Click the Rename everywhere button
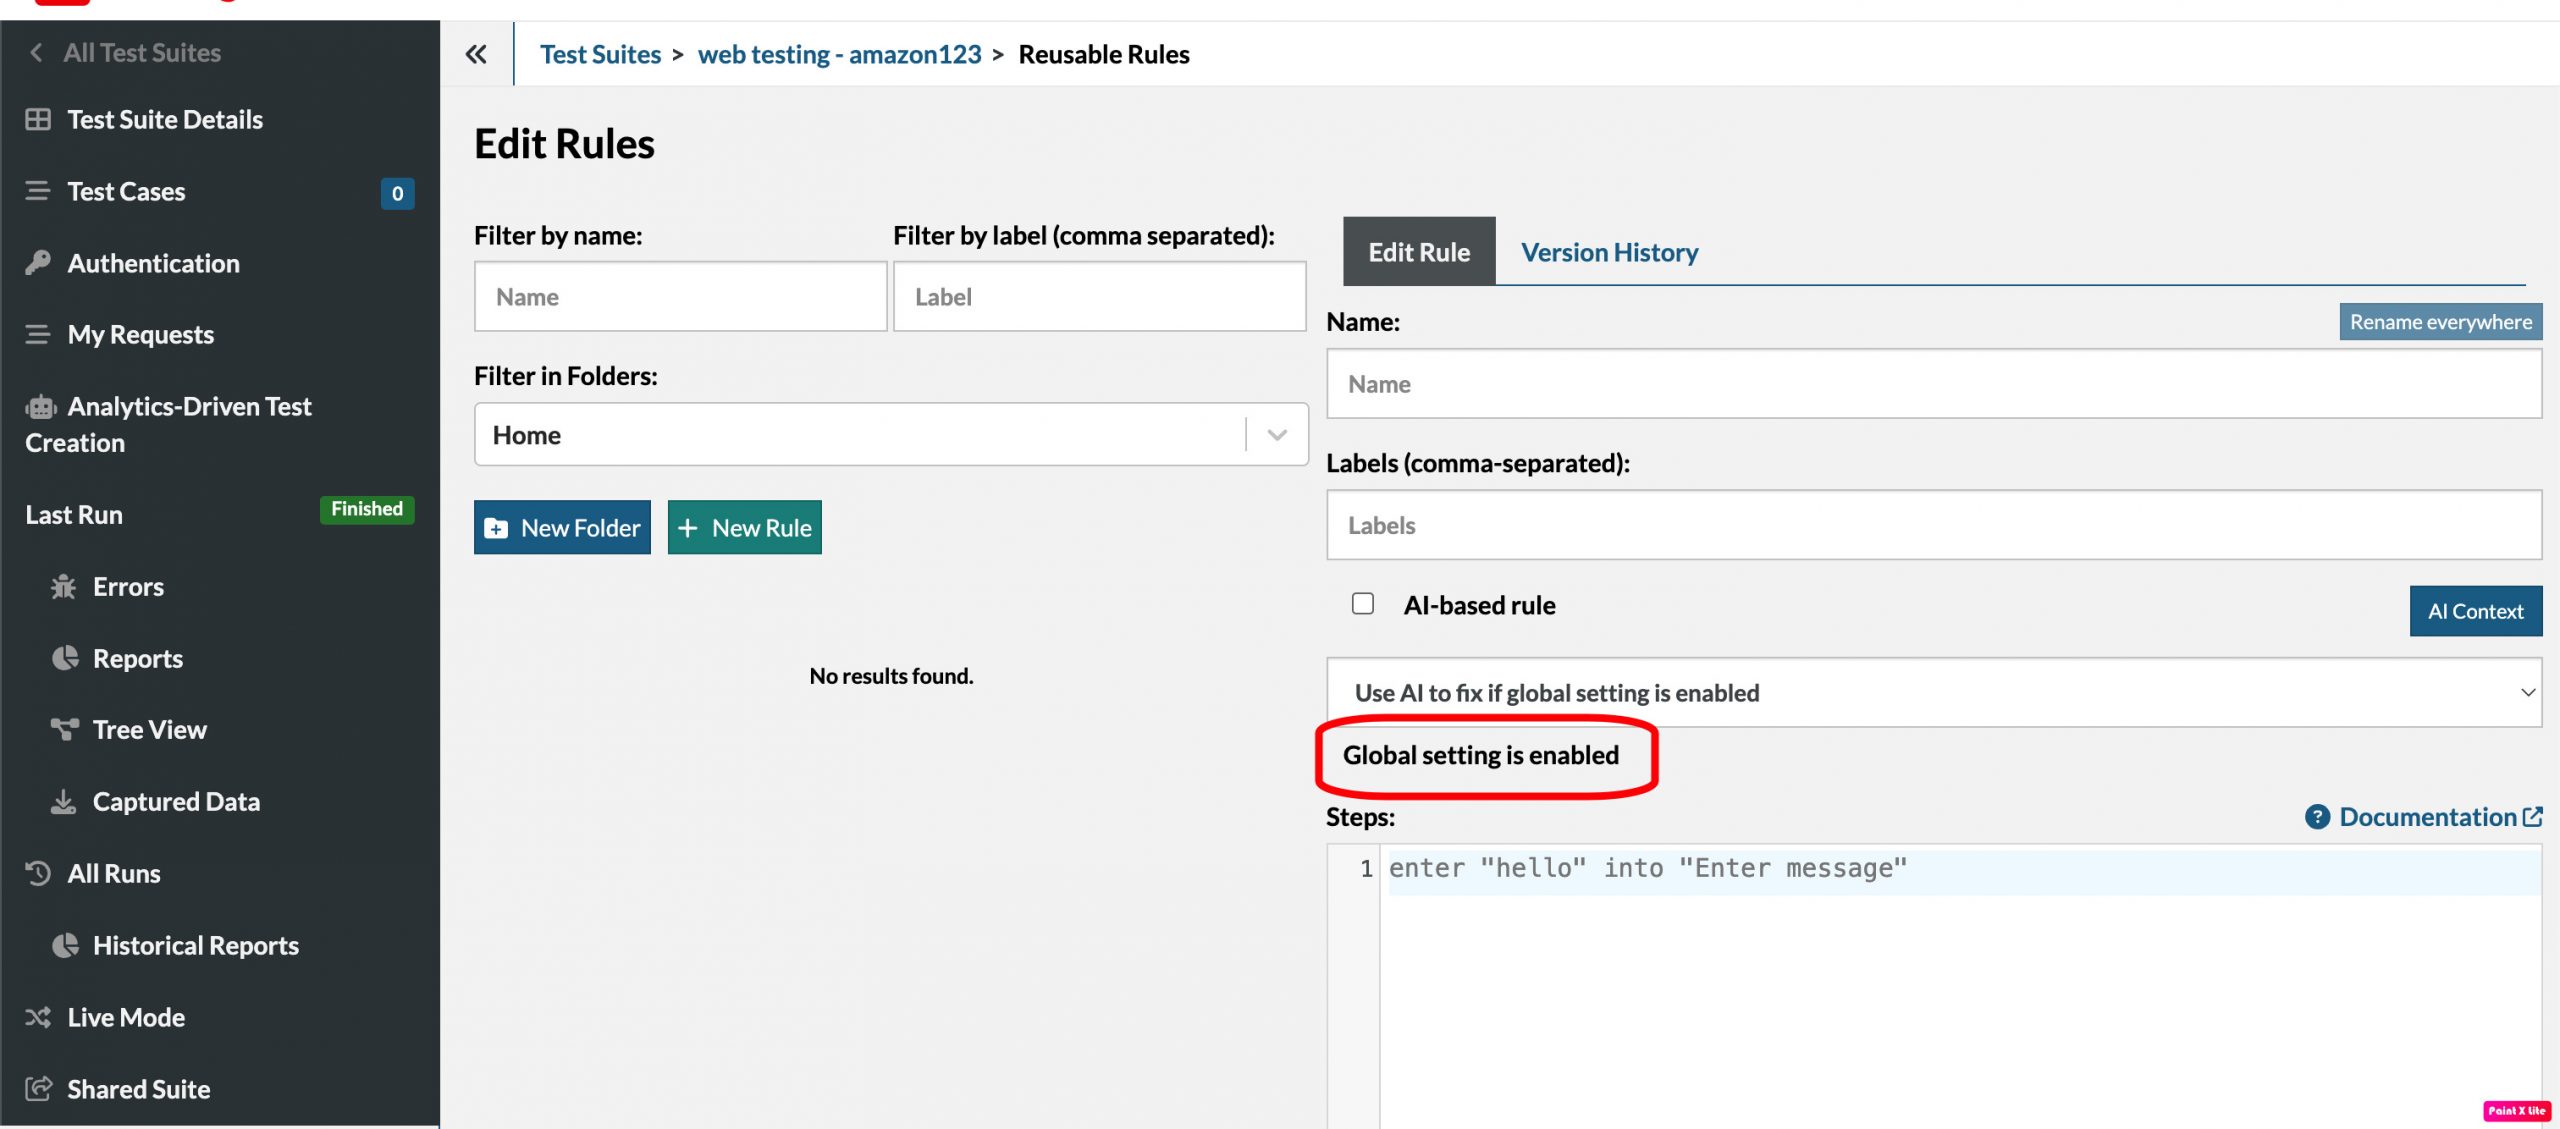This screenshot has height=1129, width=2560. 2440,322
